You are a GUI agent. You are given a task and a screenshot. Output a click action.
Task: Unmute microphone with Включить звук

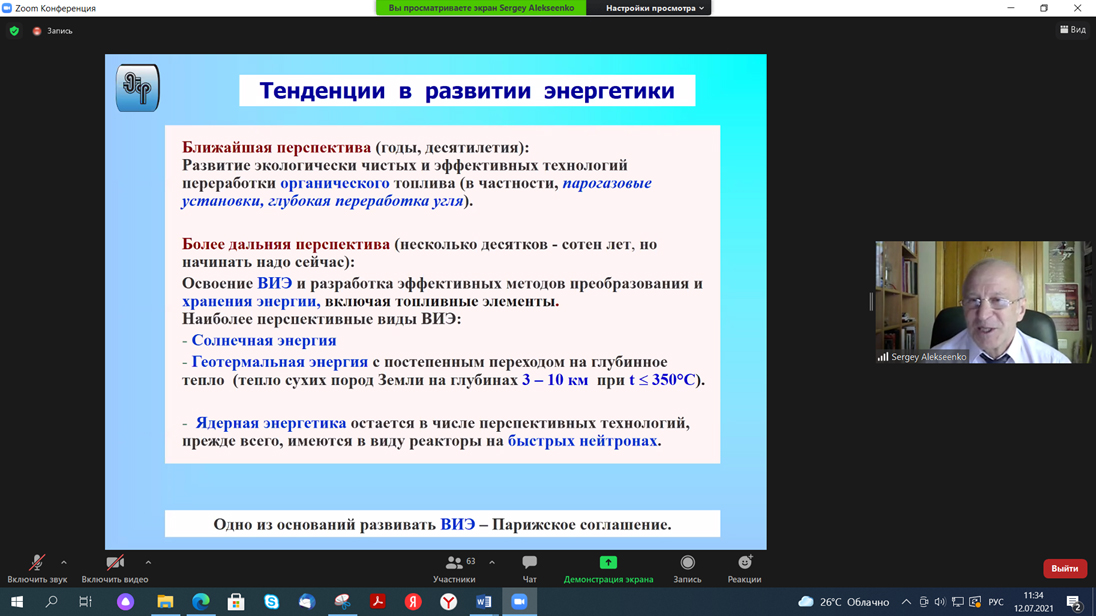37,567
